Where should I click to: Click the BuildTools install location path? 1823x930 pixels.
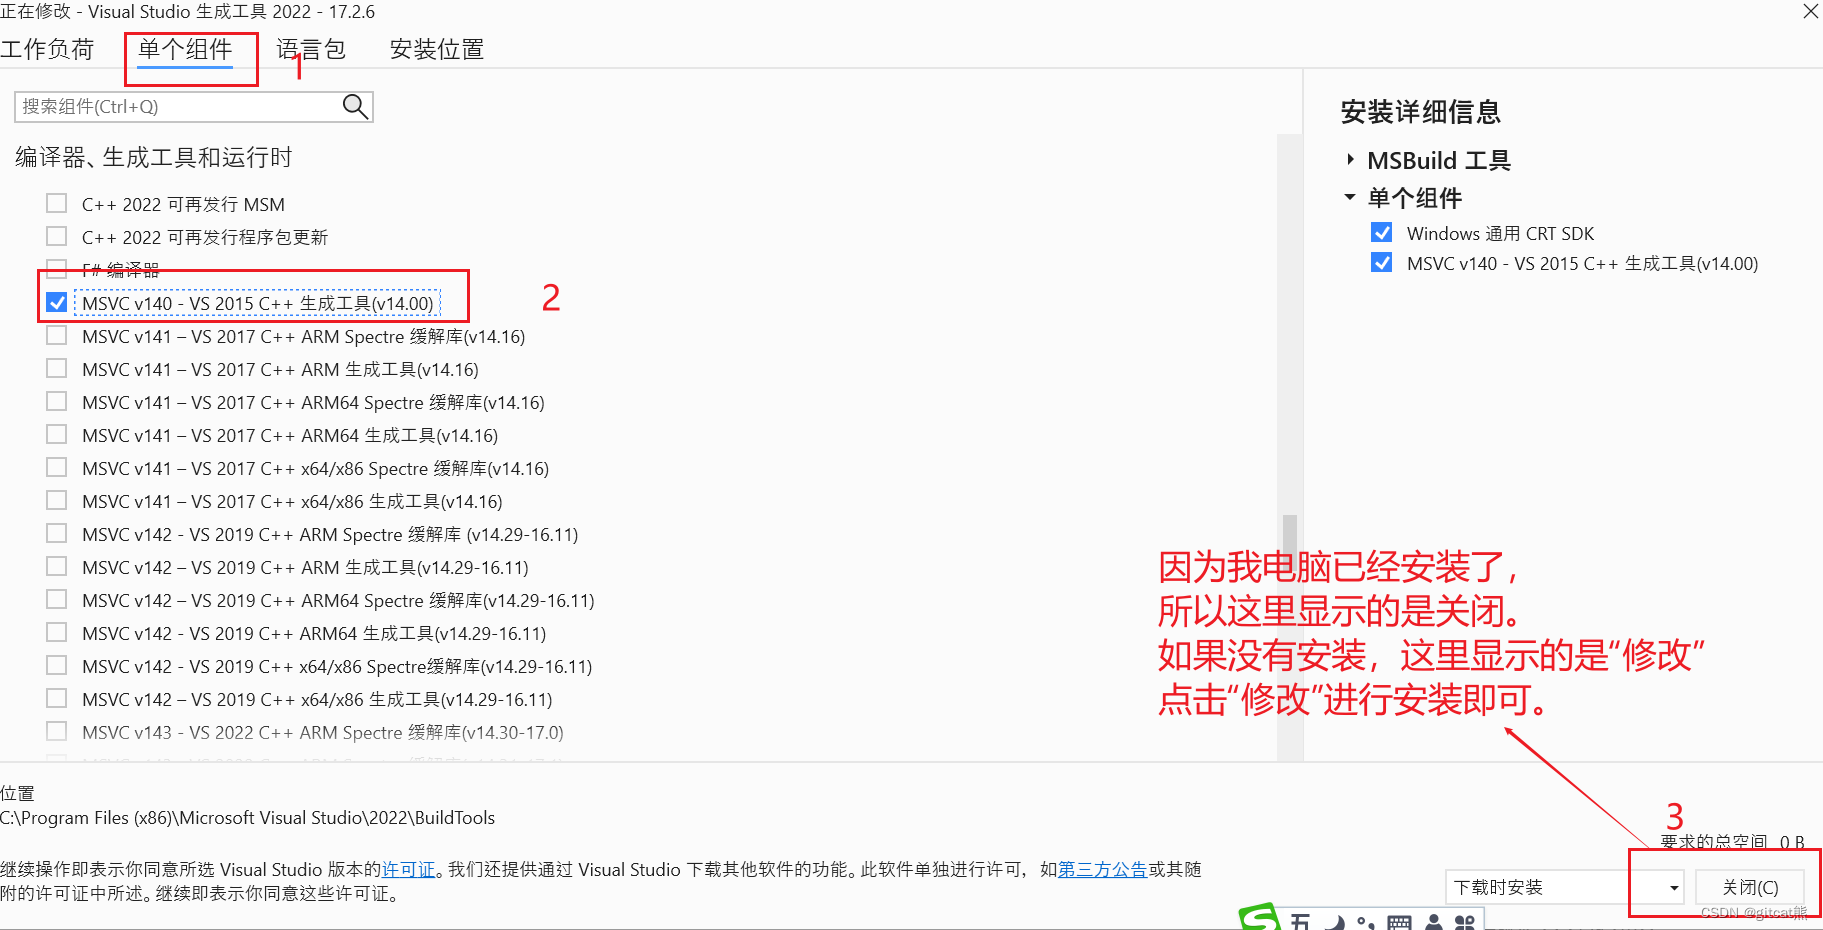(247, 818)
